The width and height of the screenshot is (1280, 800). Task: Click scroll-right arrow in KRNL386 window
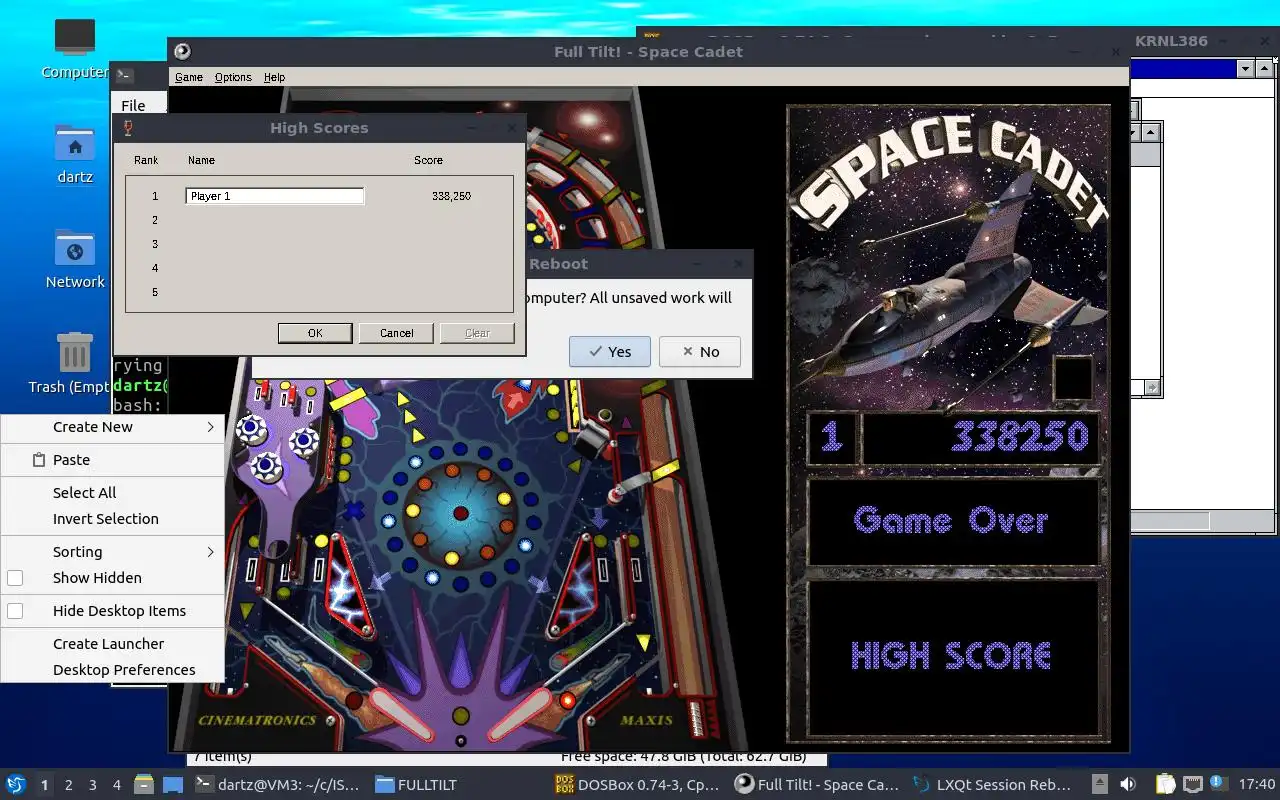click(1153, 387)
